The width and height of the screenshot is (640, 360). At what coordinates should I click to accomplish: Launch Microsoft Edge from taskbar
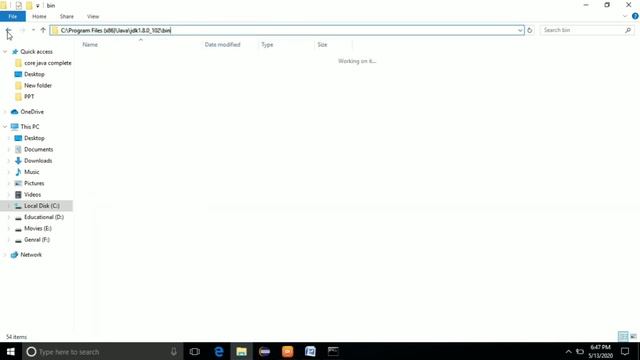219,351
